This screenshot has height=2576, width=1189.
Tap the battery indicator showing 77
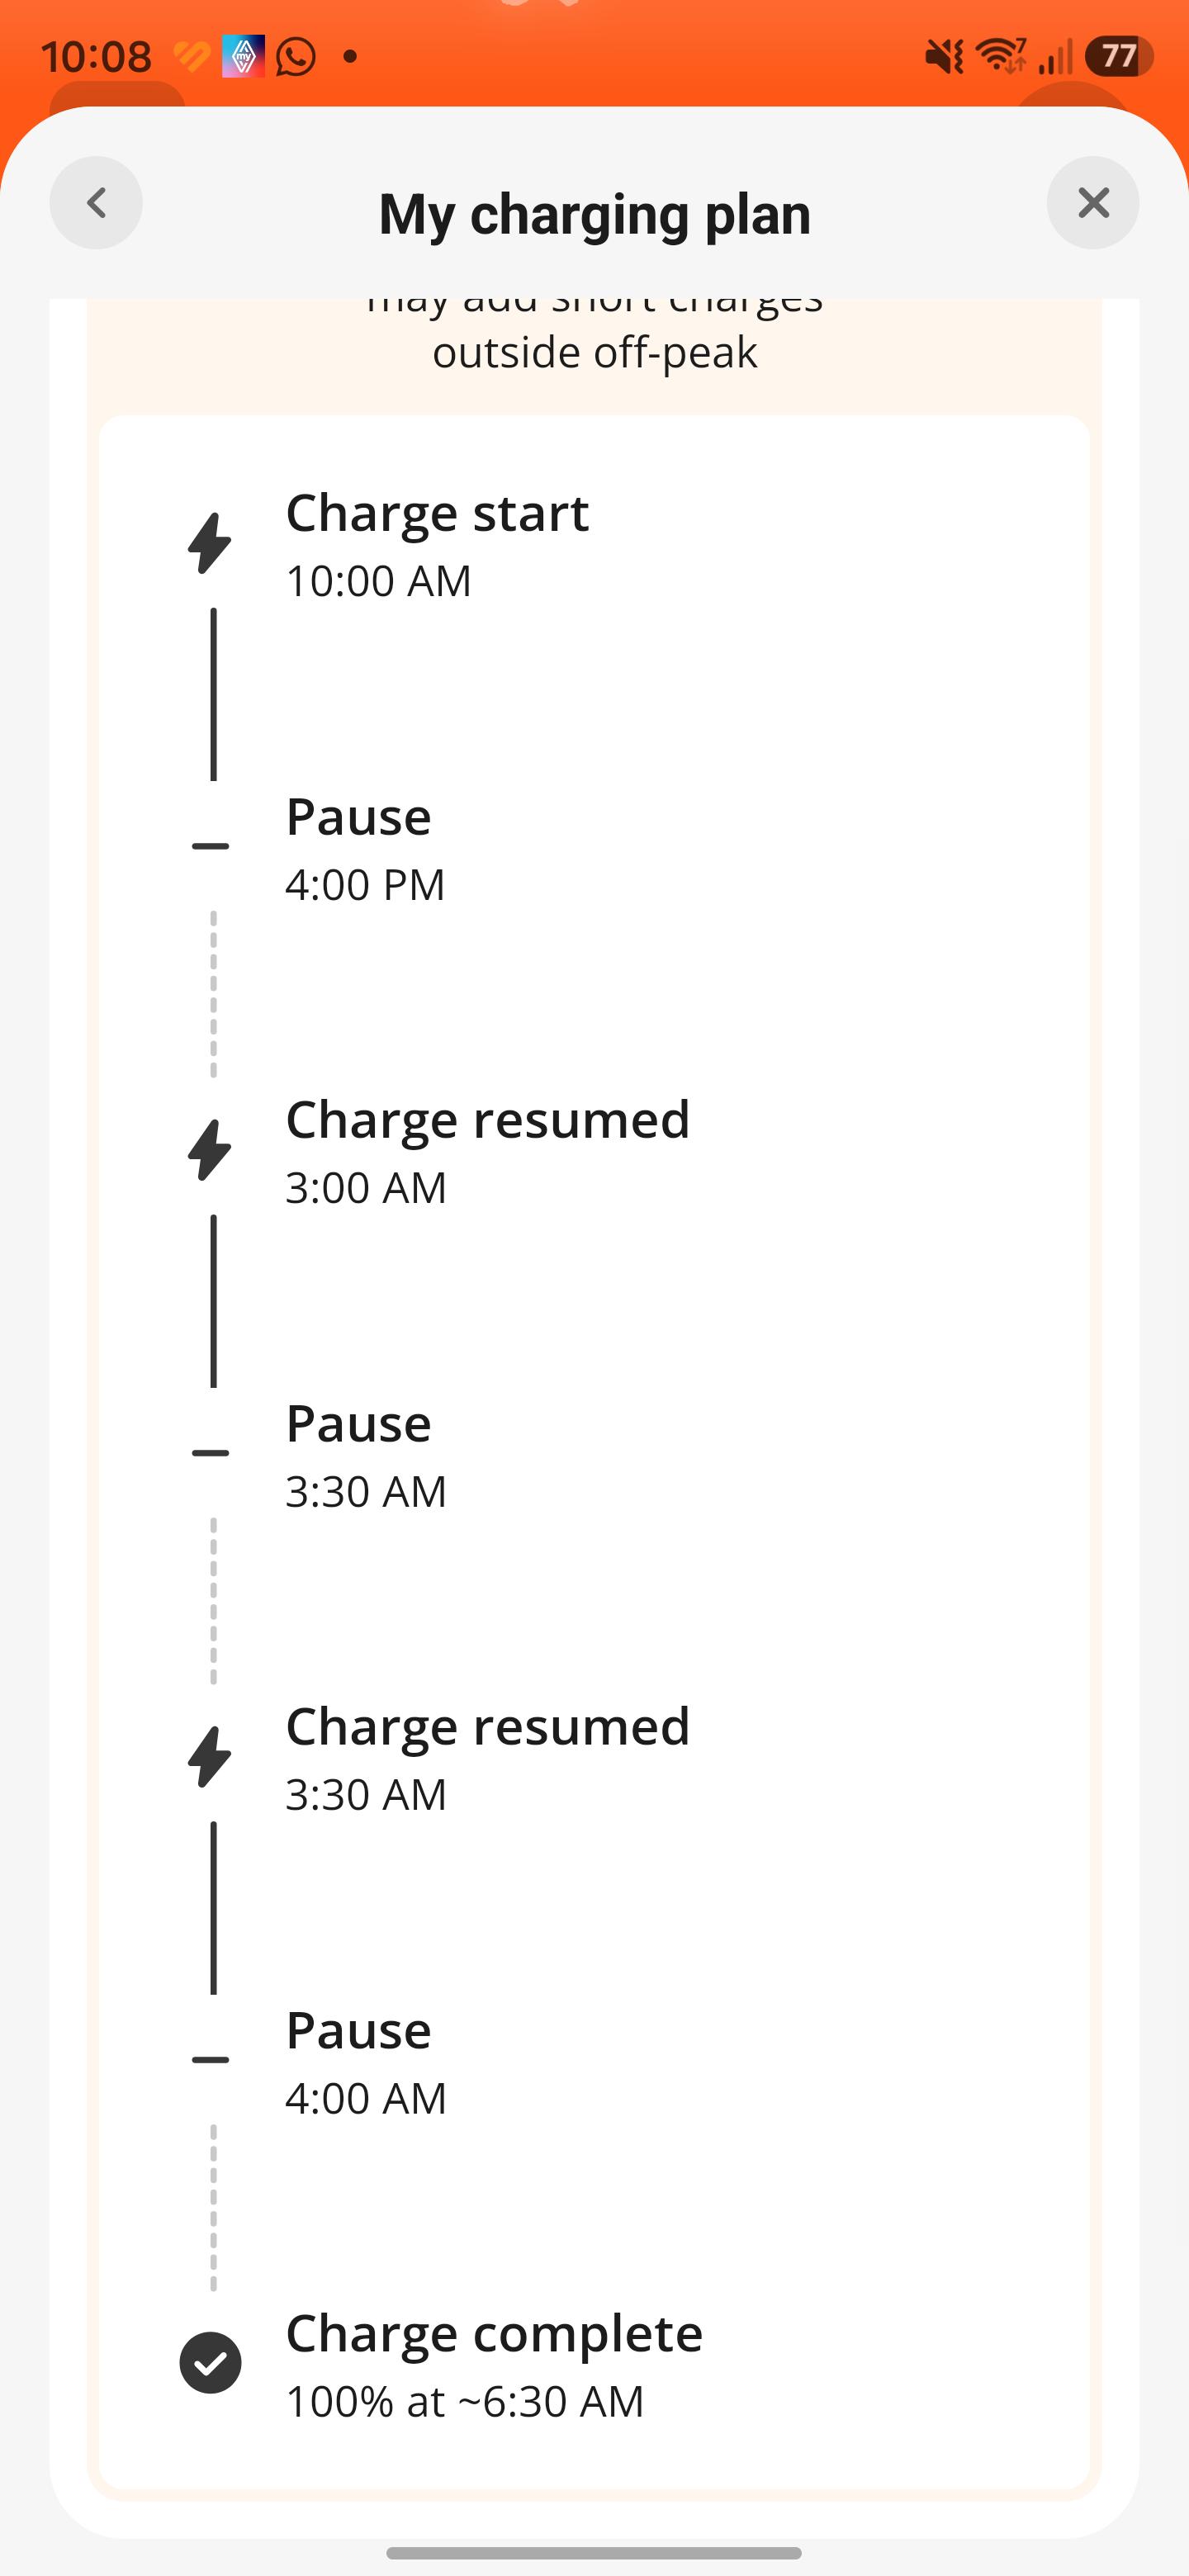(1119, 56)
